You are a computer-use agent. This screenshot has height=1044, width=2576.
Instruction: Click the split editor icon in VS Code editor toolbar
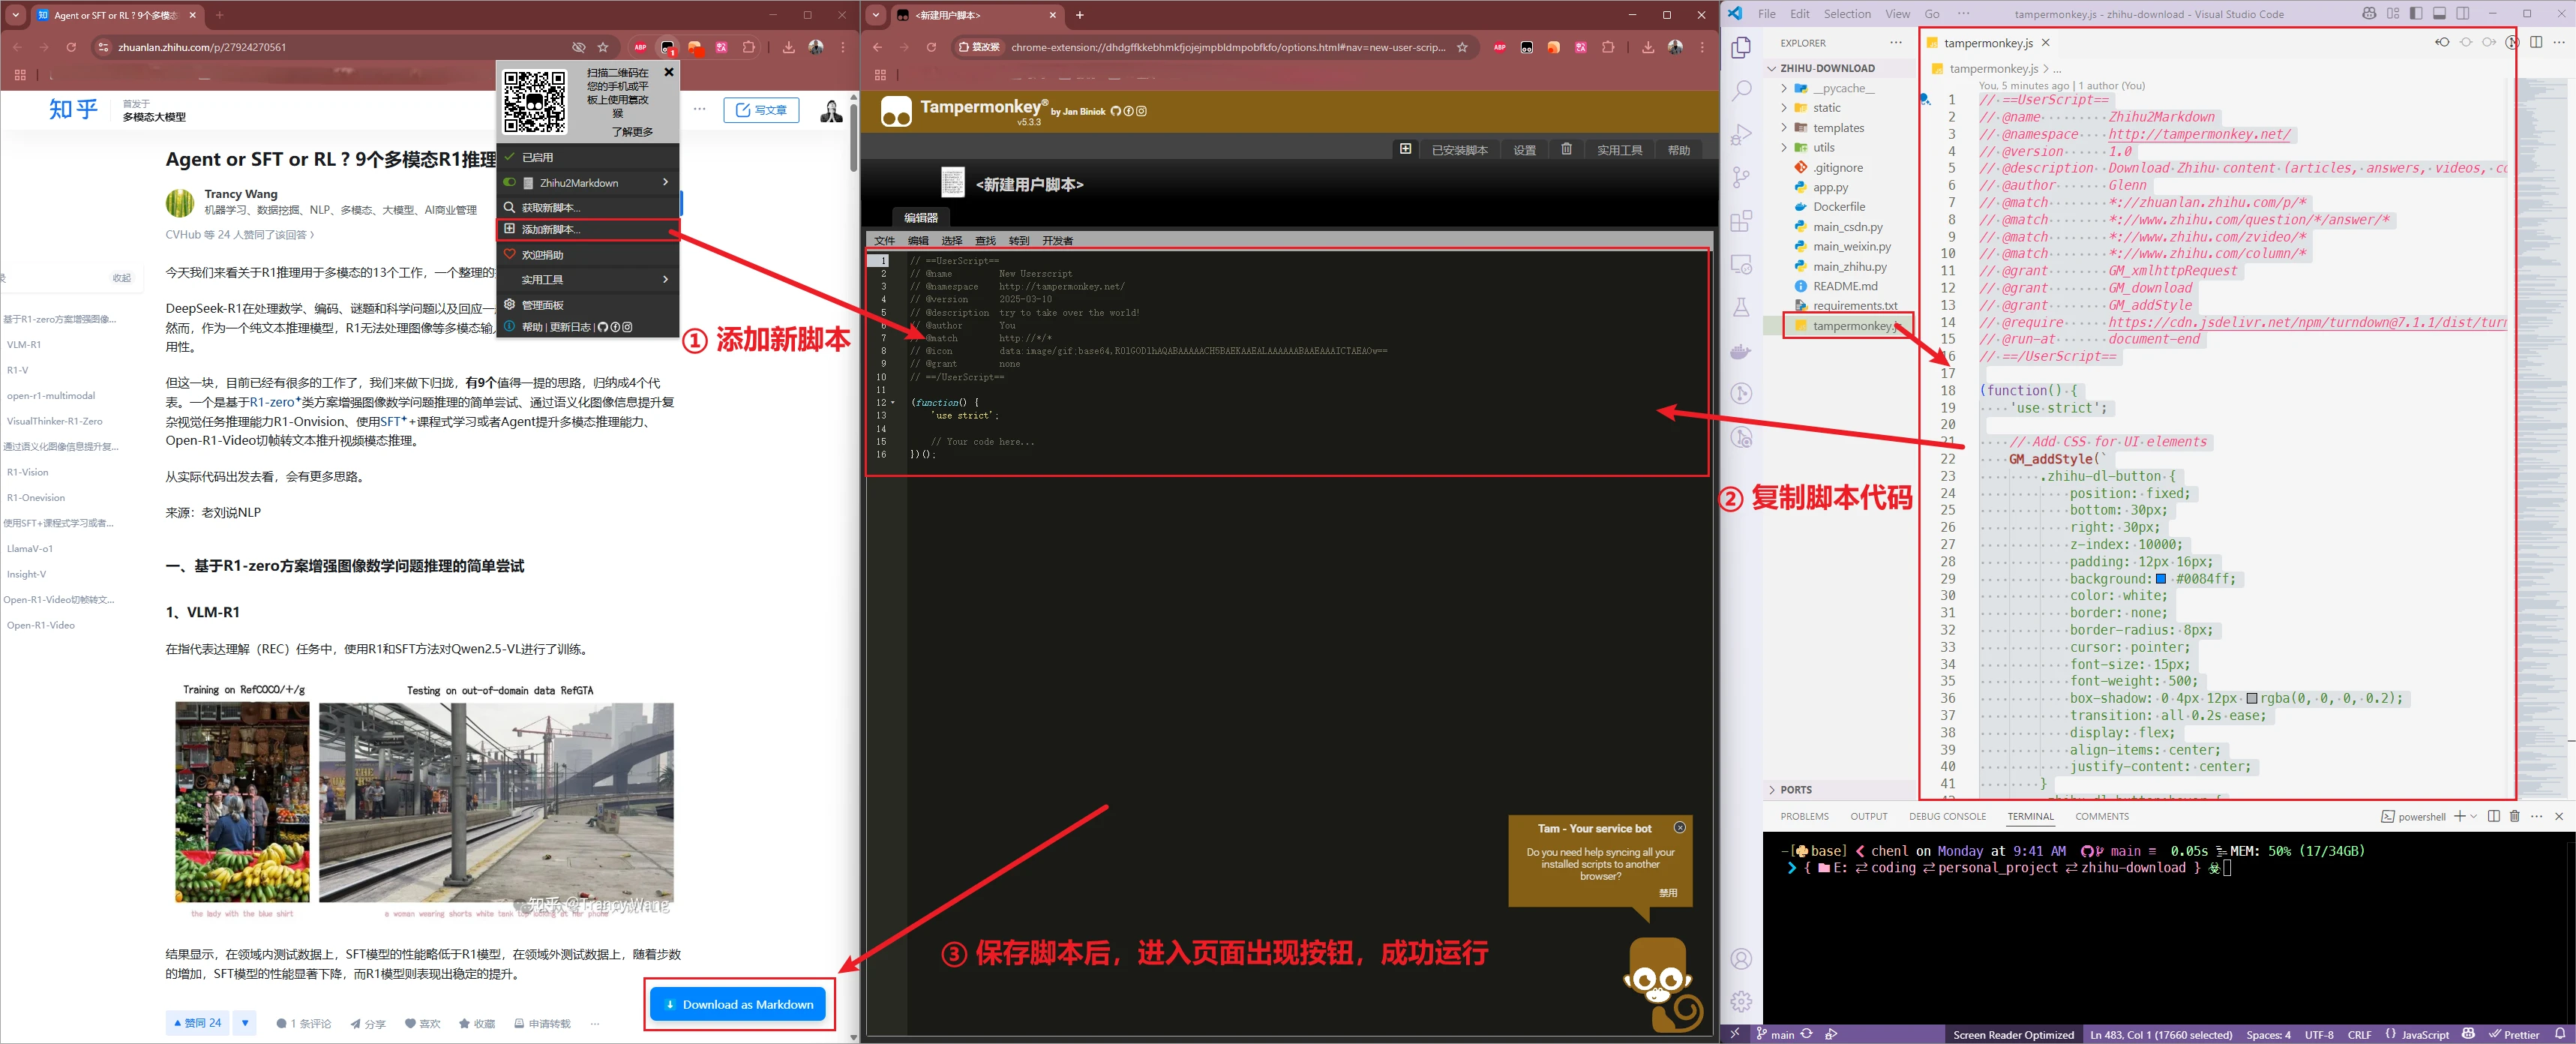point(2536,42)
